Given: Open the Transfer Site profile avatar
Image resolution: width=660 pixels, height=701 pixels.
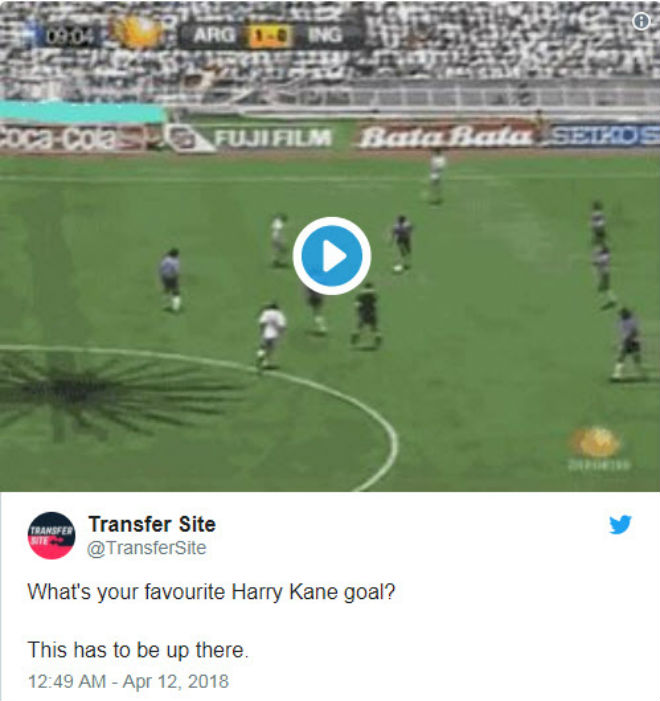Looking at the screenshot, I should coord(51,535).
